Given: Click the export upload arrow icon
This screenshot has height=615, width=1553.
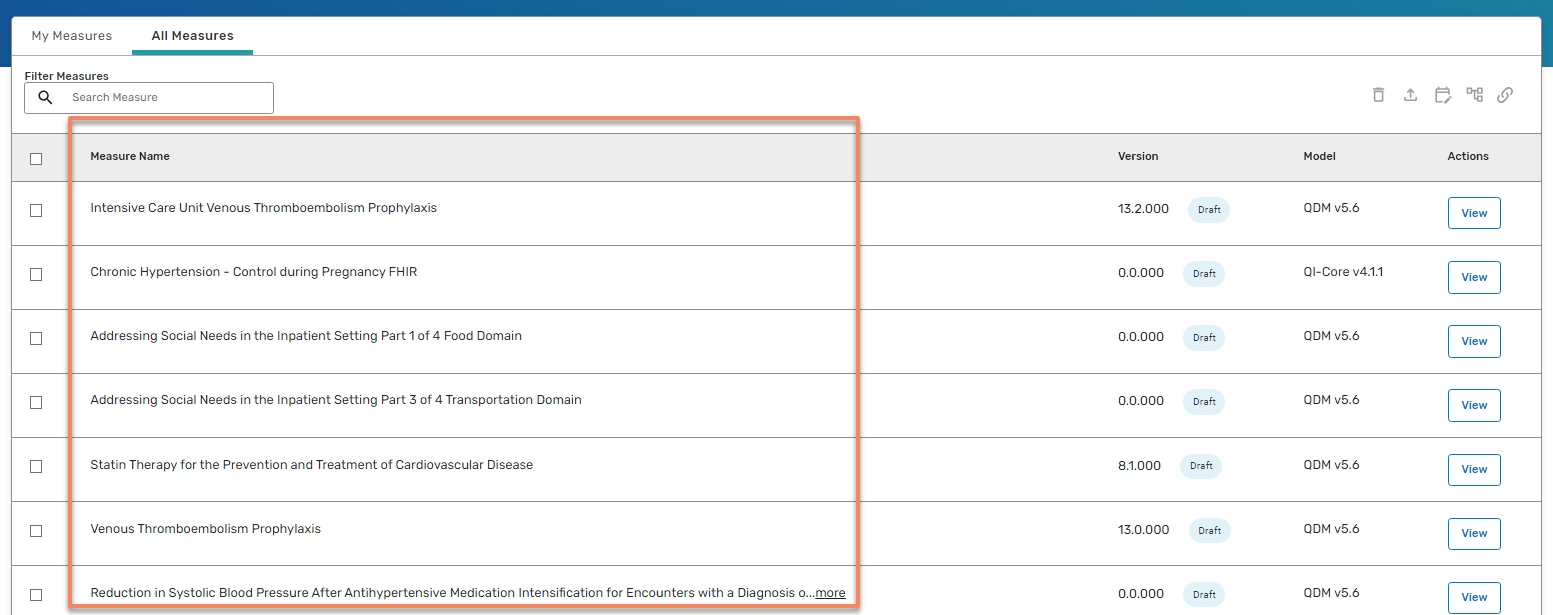Looking at the screenshot, I should pyautogui.click(x=1410, y=95).
